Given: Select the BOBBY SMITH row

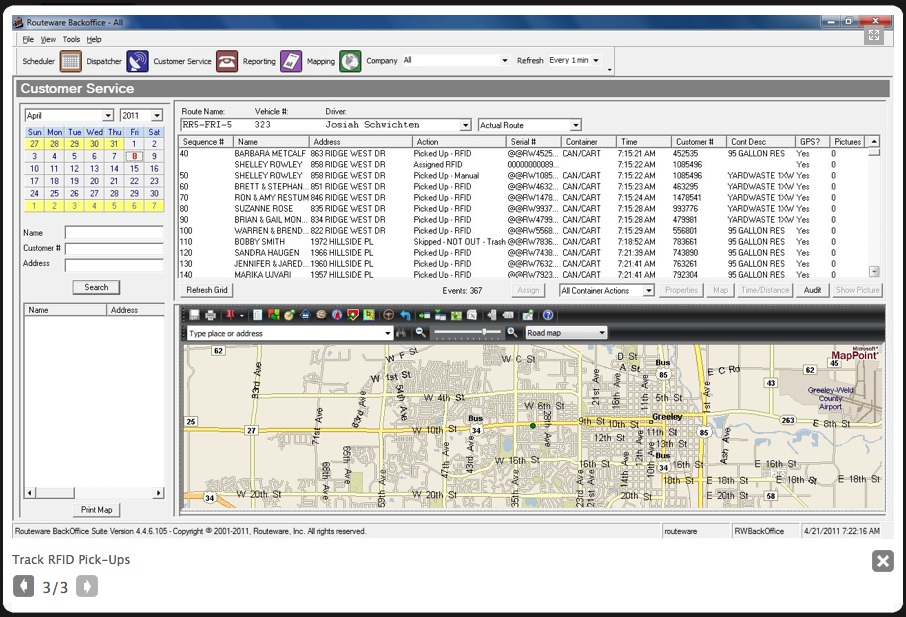Looking at the screenshot, I should click(523, 241).
